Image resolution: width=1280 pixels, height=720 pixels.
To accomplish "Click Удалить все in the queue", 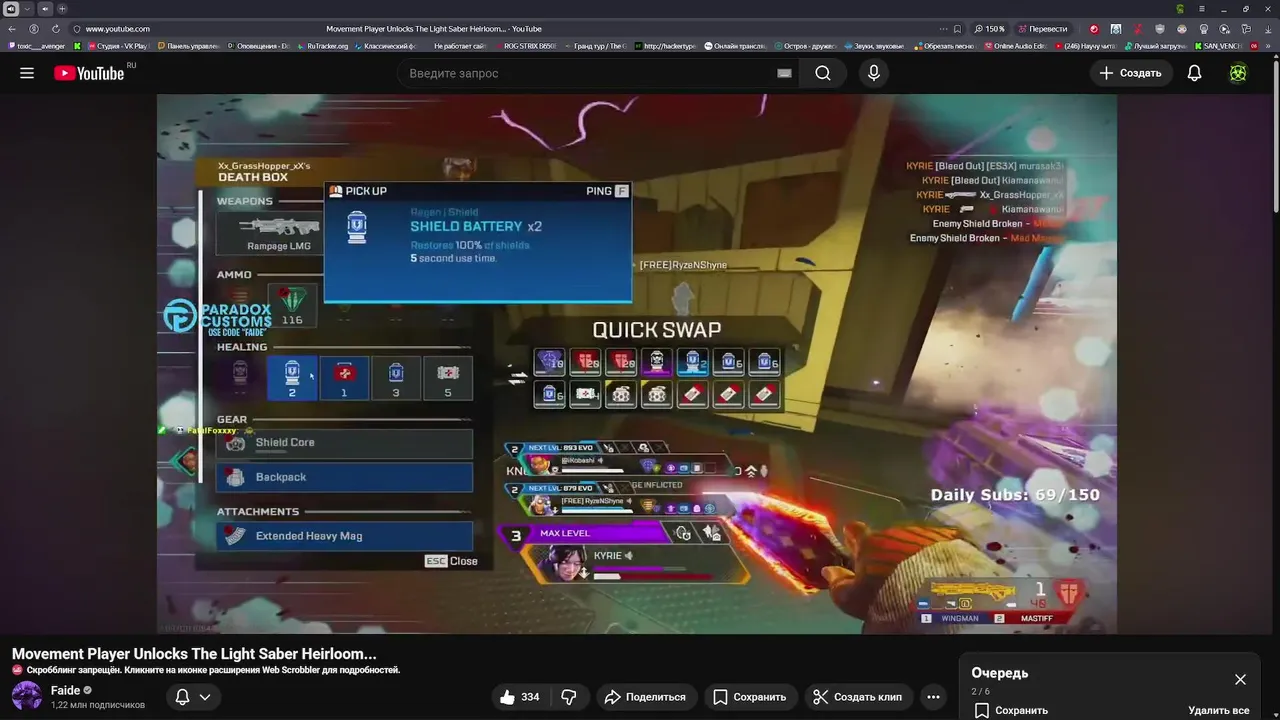I will pos(1218,710).
